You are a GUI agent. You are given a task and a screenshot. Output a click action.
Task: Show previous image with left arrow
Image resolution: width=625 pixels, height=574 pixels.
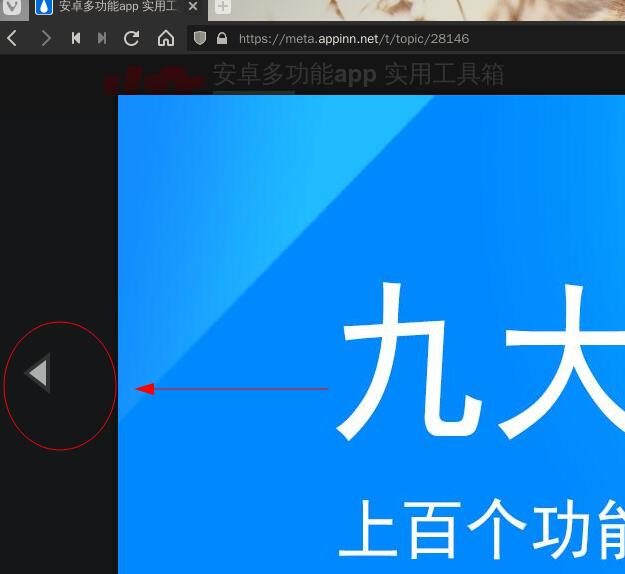click(x=38, y=374)
